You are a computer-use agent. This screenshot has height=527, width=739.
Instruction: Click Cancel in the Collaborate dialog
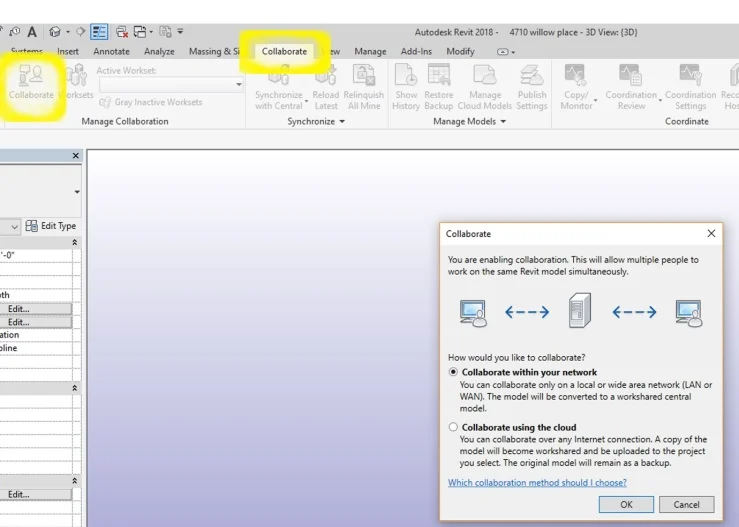(686, 504)
